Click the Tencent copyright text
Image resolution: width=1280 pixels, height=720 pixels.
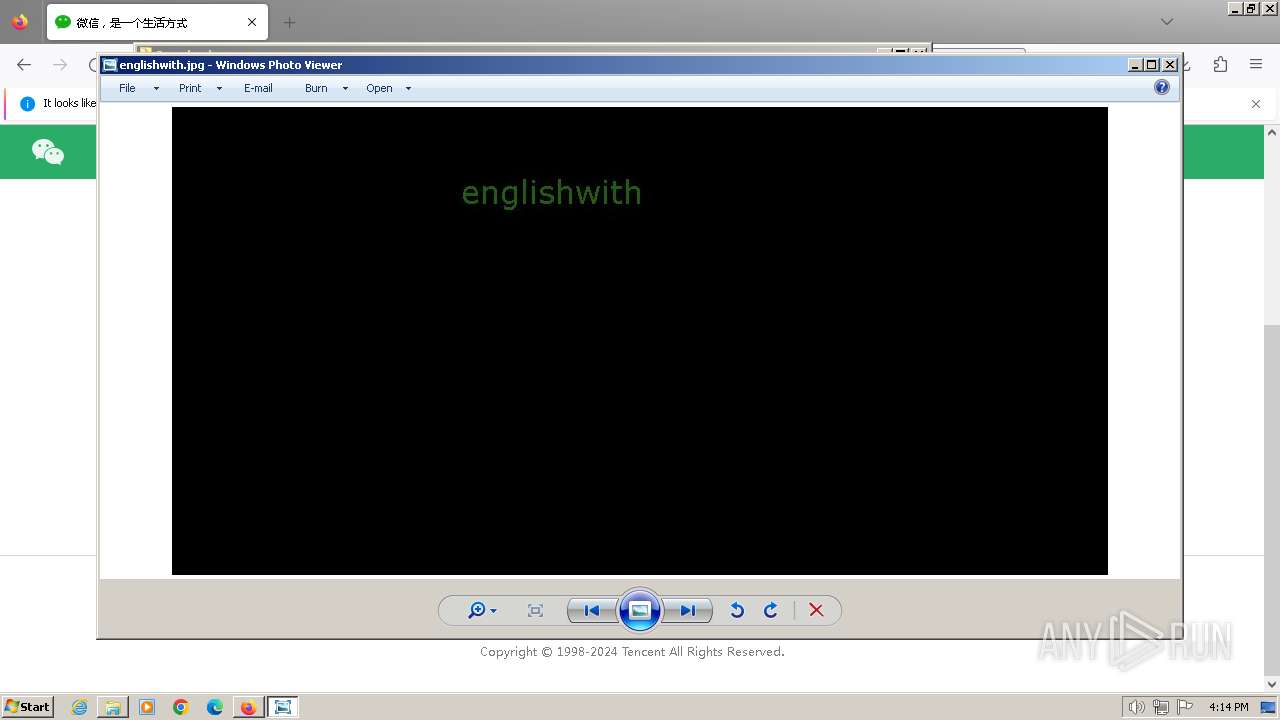(x=632, y=652)
